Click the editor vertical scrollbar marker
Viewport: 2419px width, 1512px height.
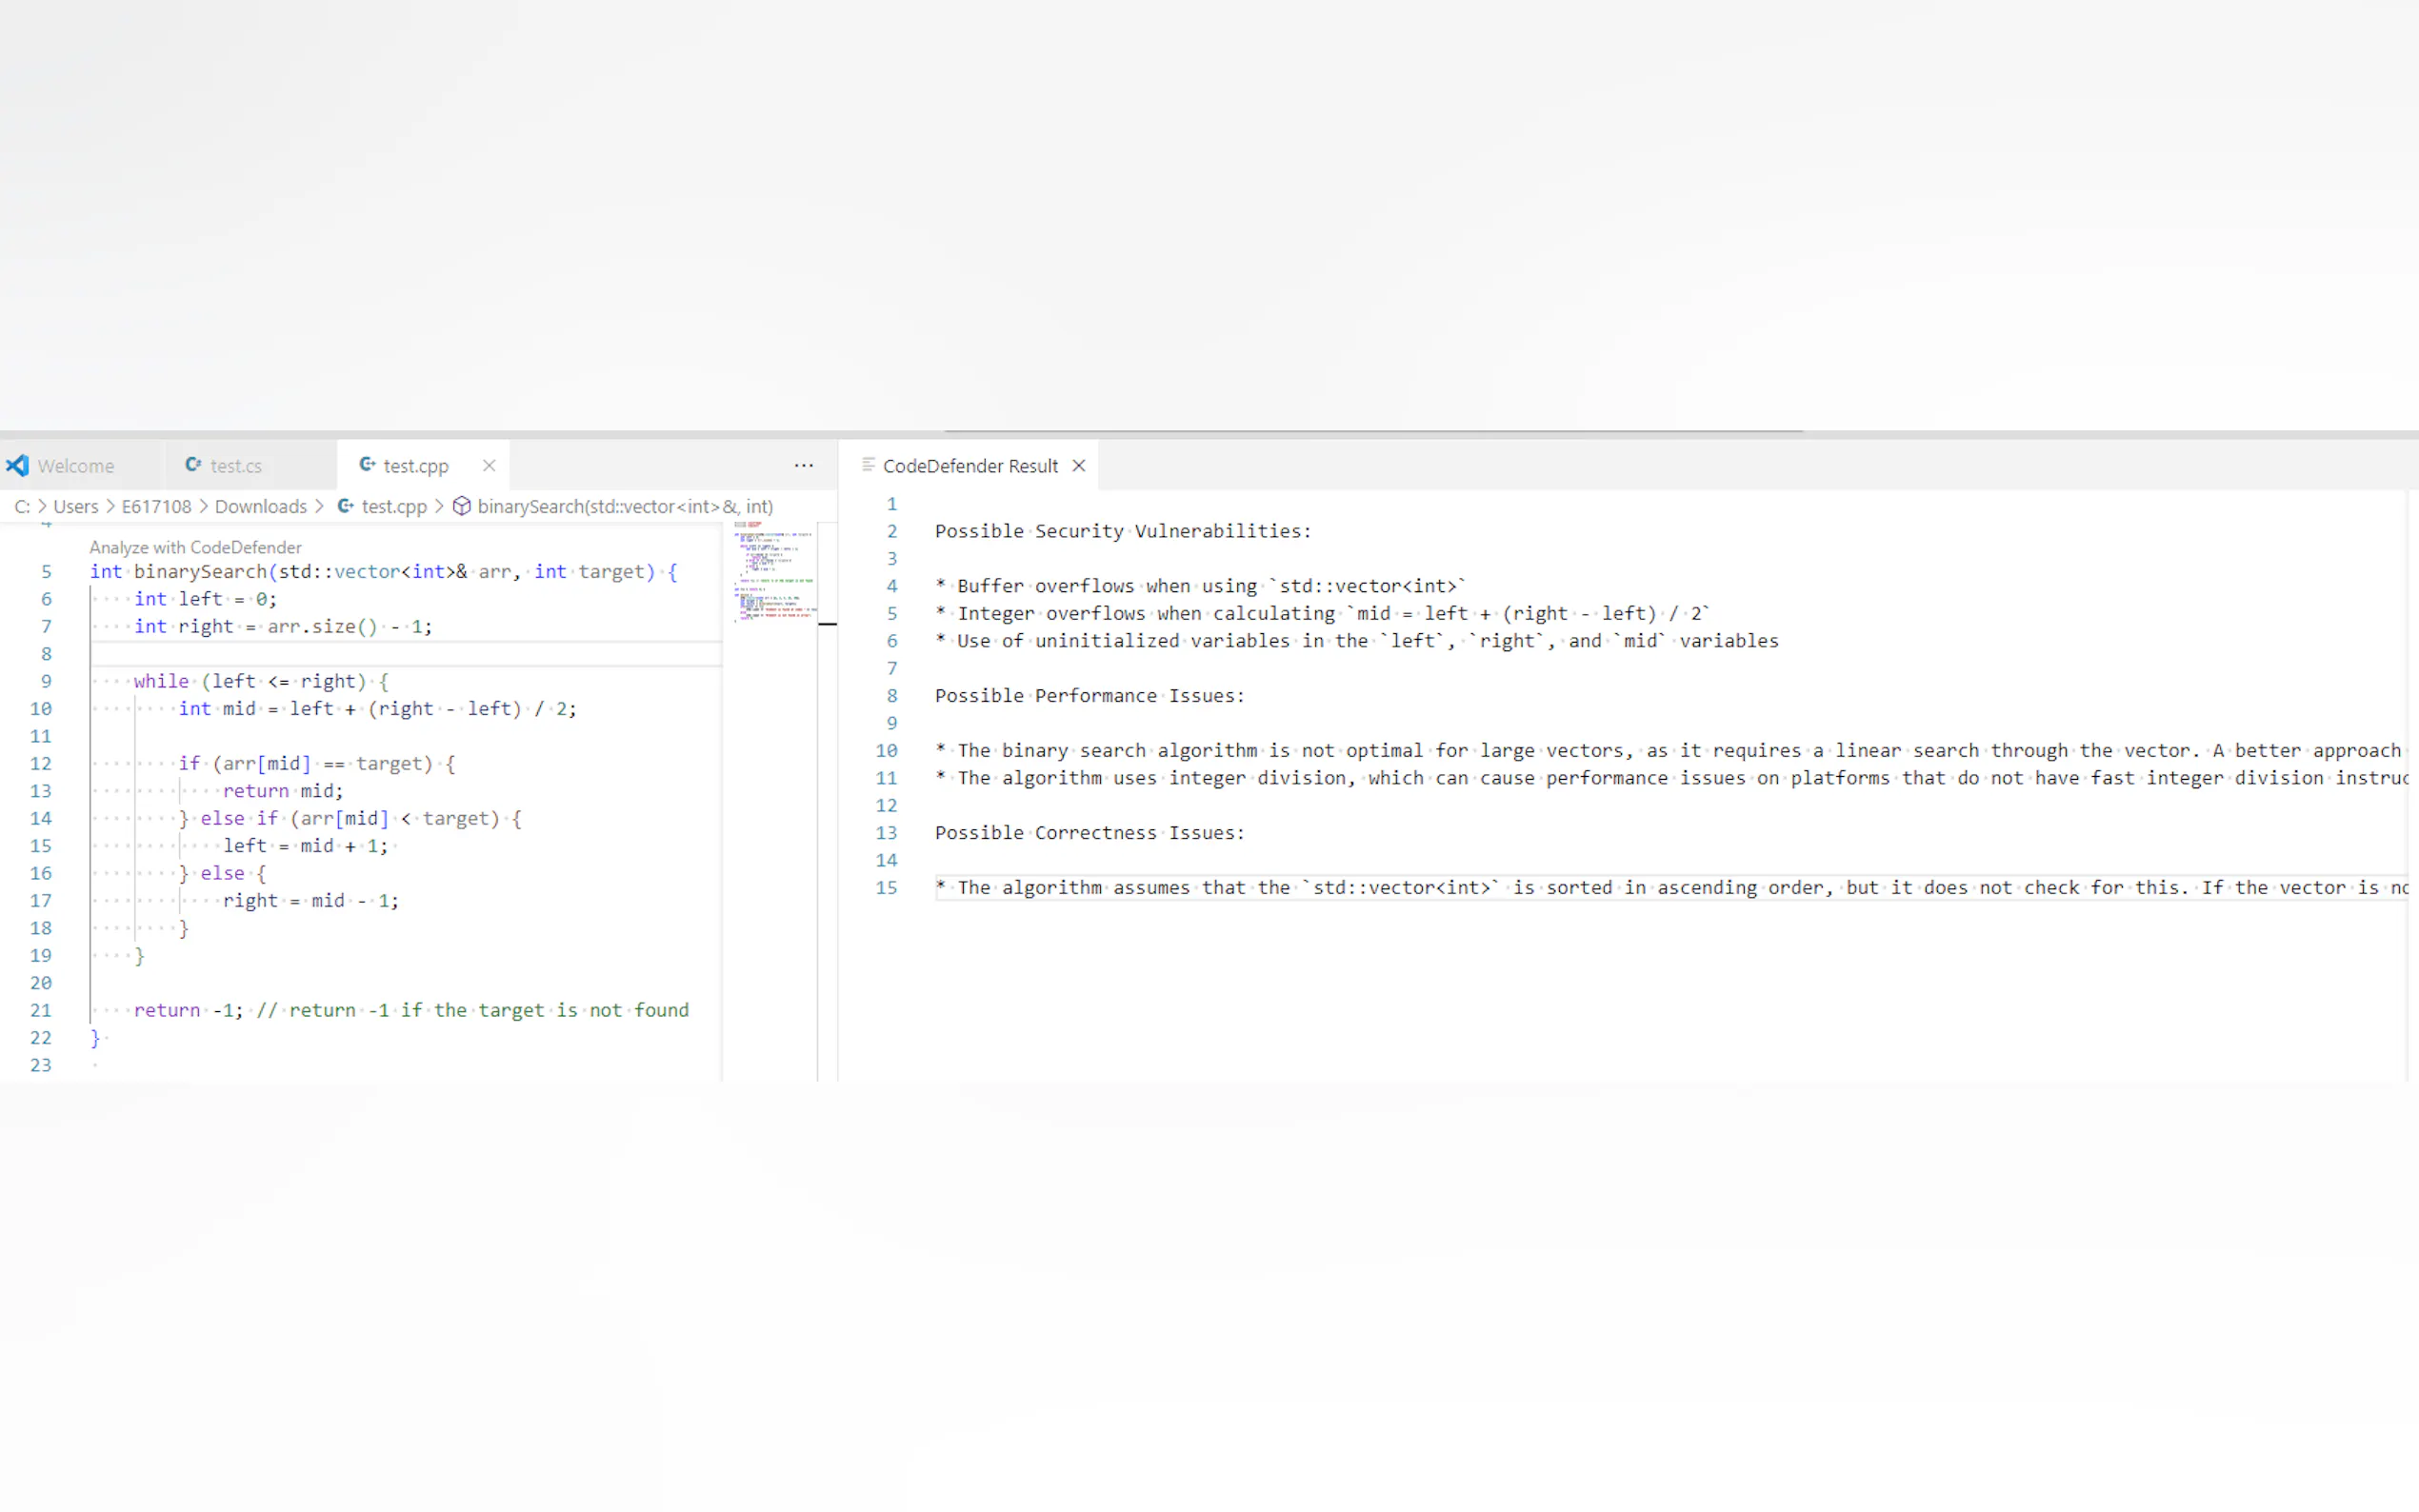tap(827, 623)
